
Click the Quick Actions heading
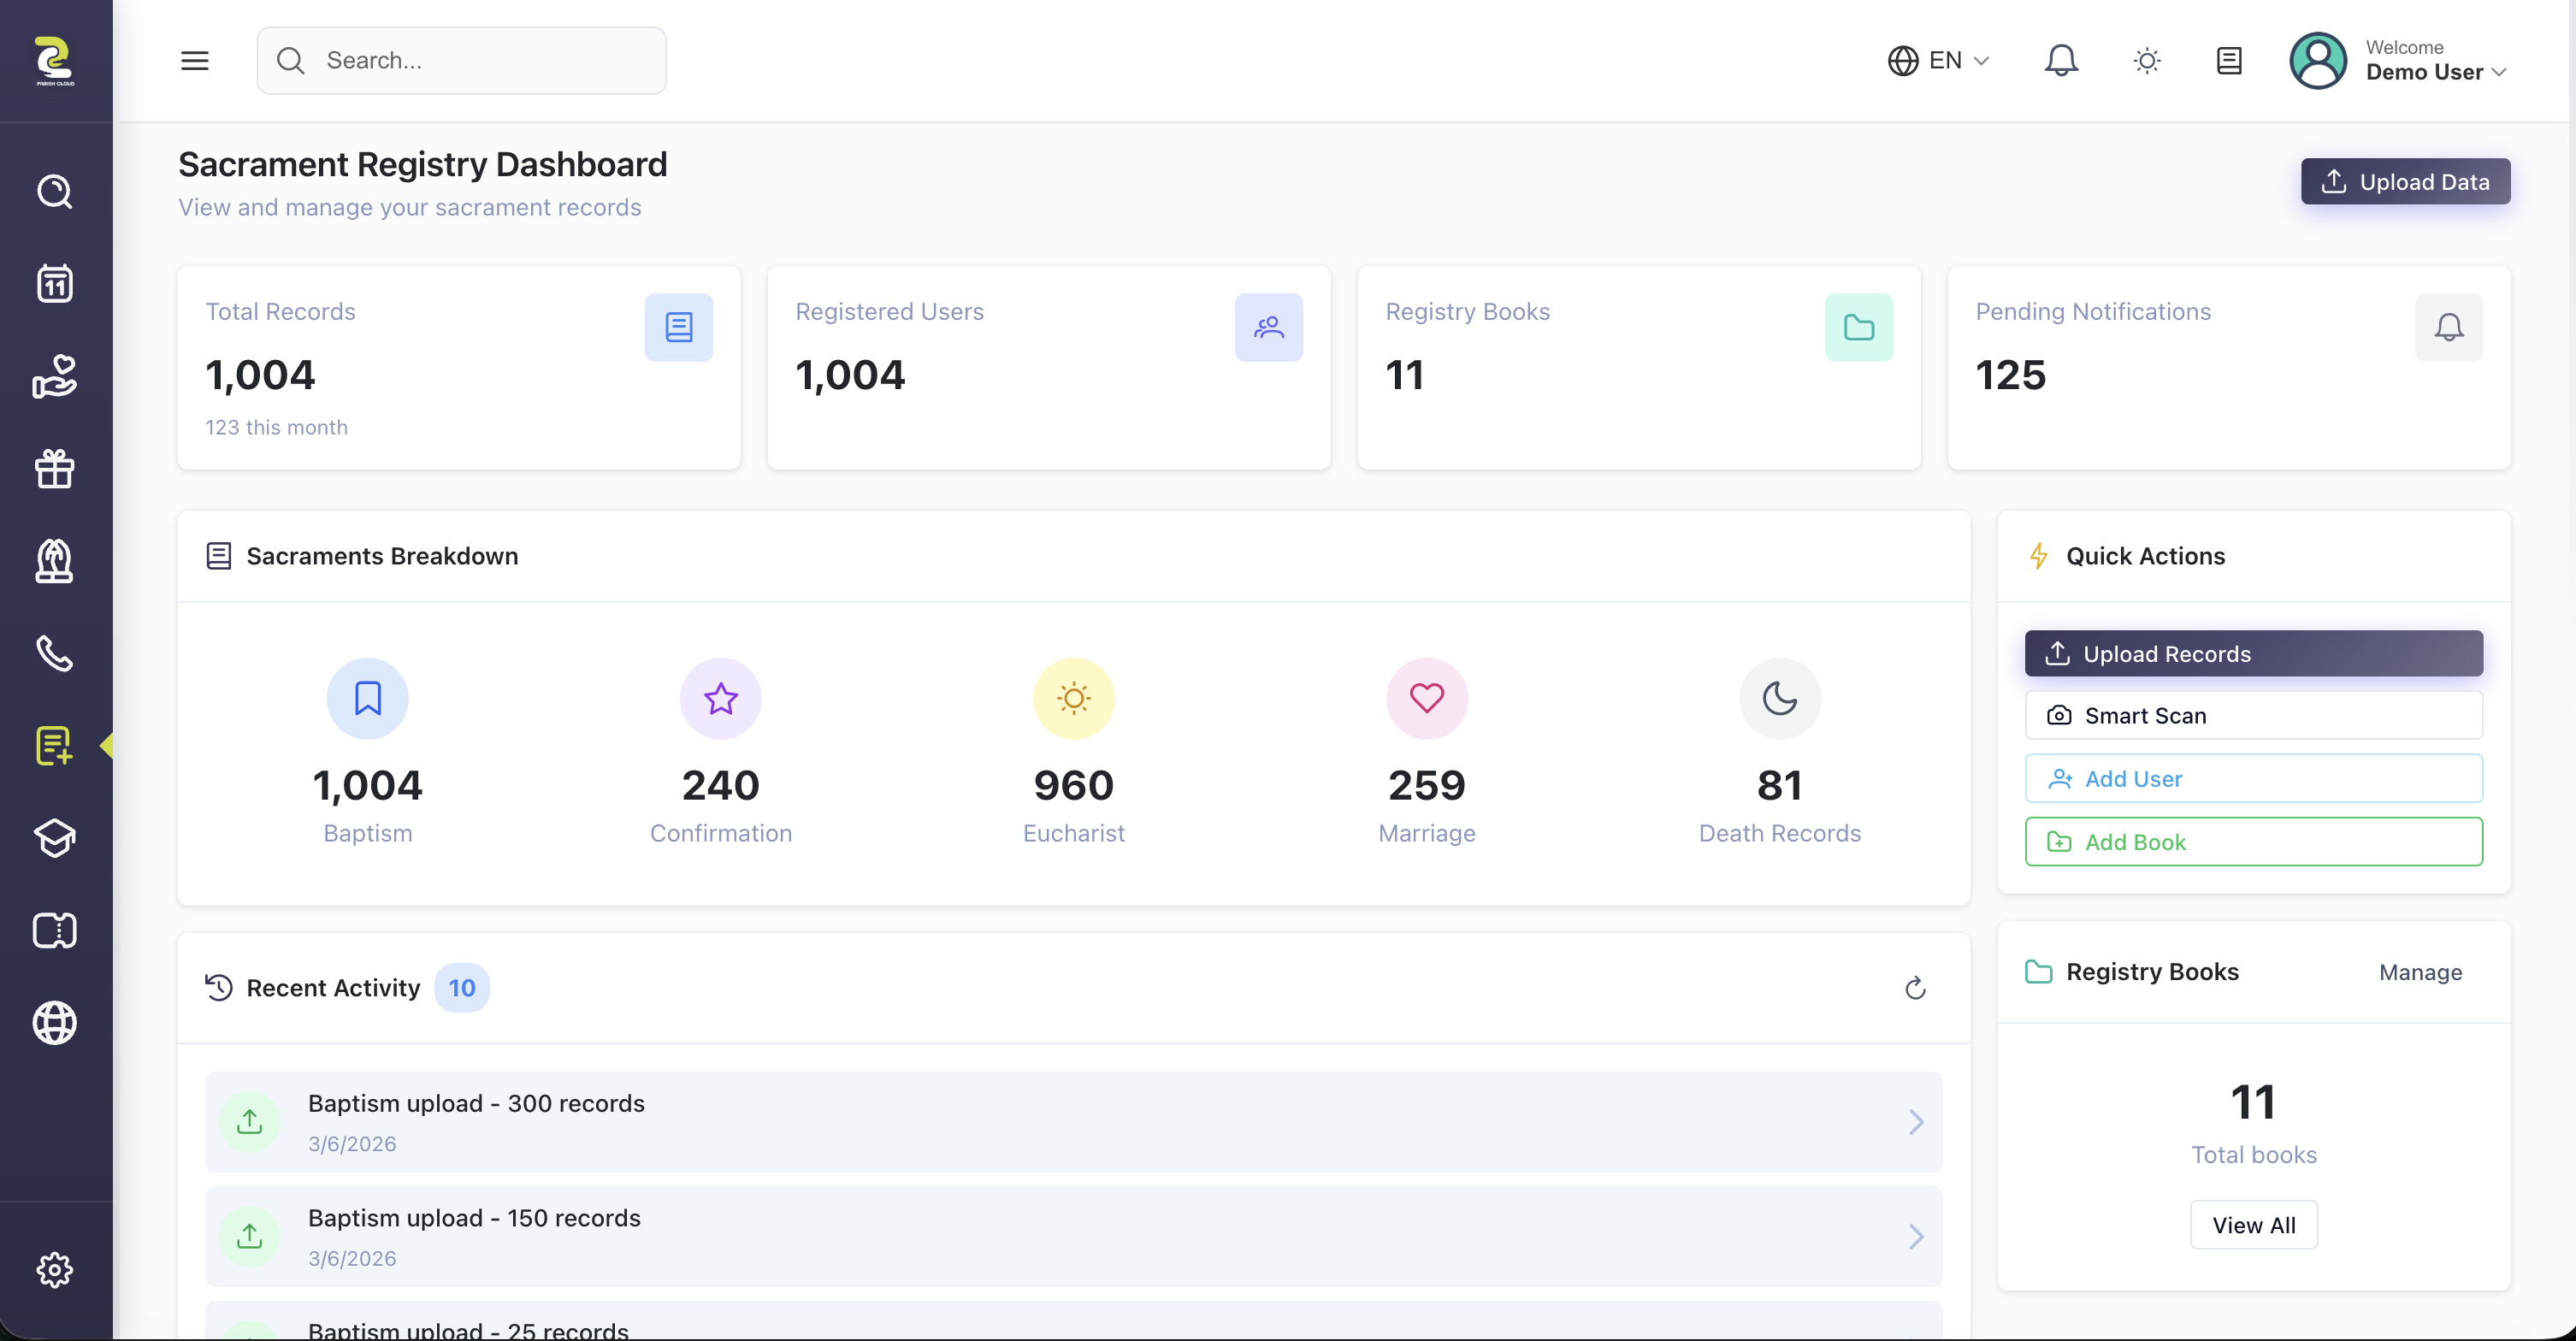(2145, 556)
